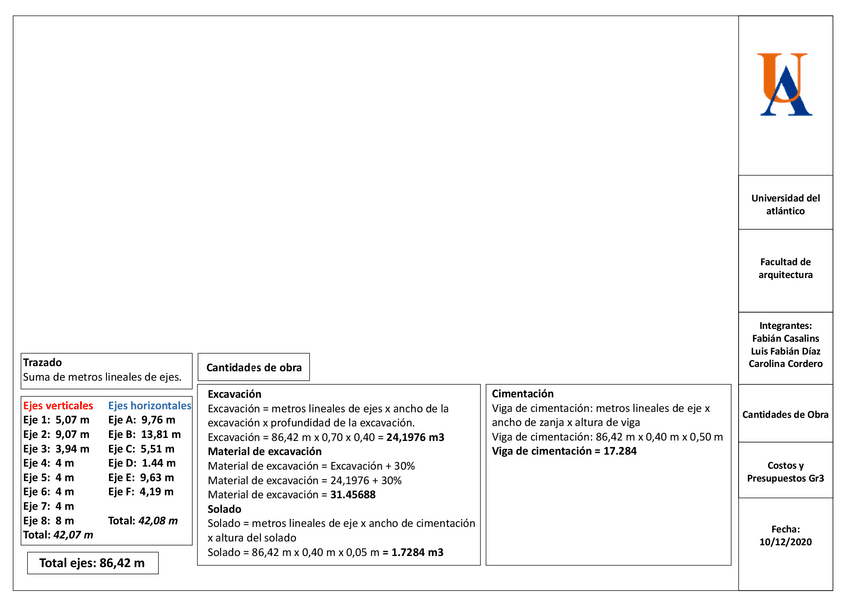Click the row 'Eje E: 9,63 m'

click(141, 477)
